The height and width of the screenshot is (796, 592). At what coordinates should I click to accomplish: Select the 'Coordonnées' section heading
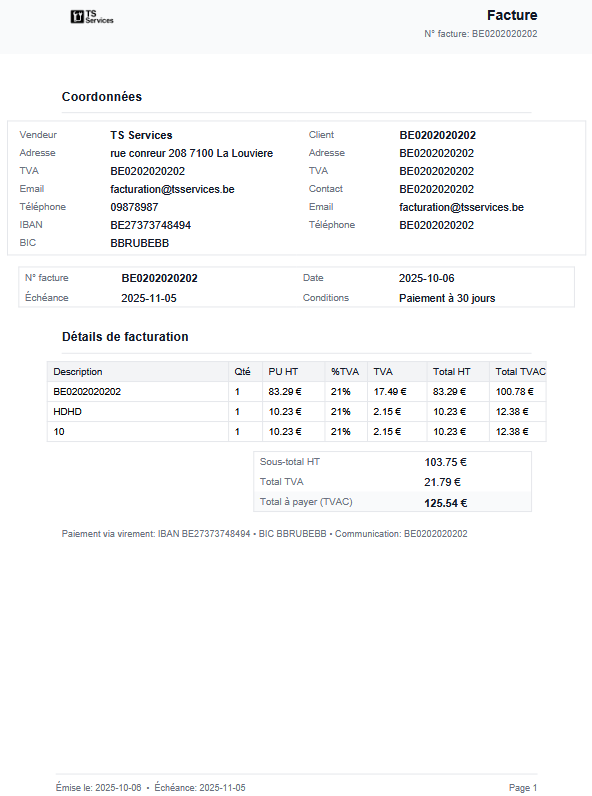102,96
